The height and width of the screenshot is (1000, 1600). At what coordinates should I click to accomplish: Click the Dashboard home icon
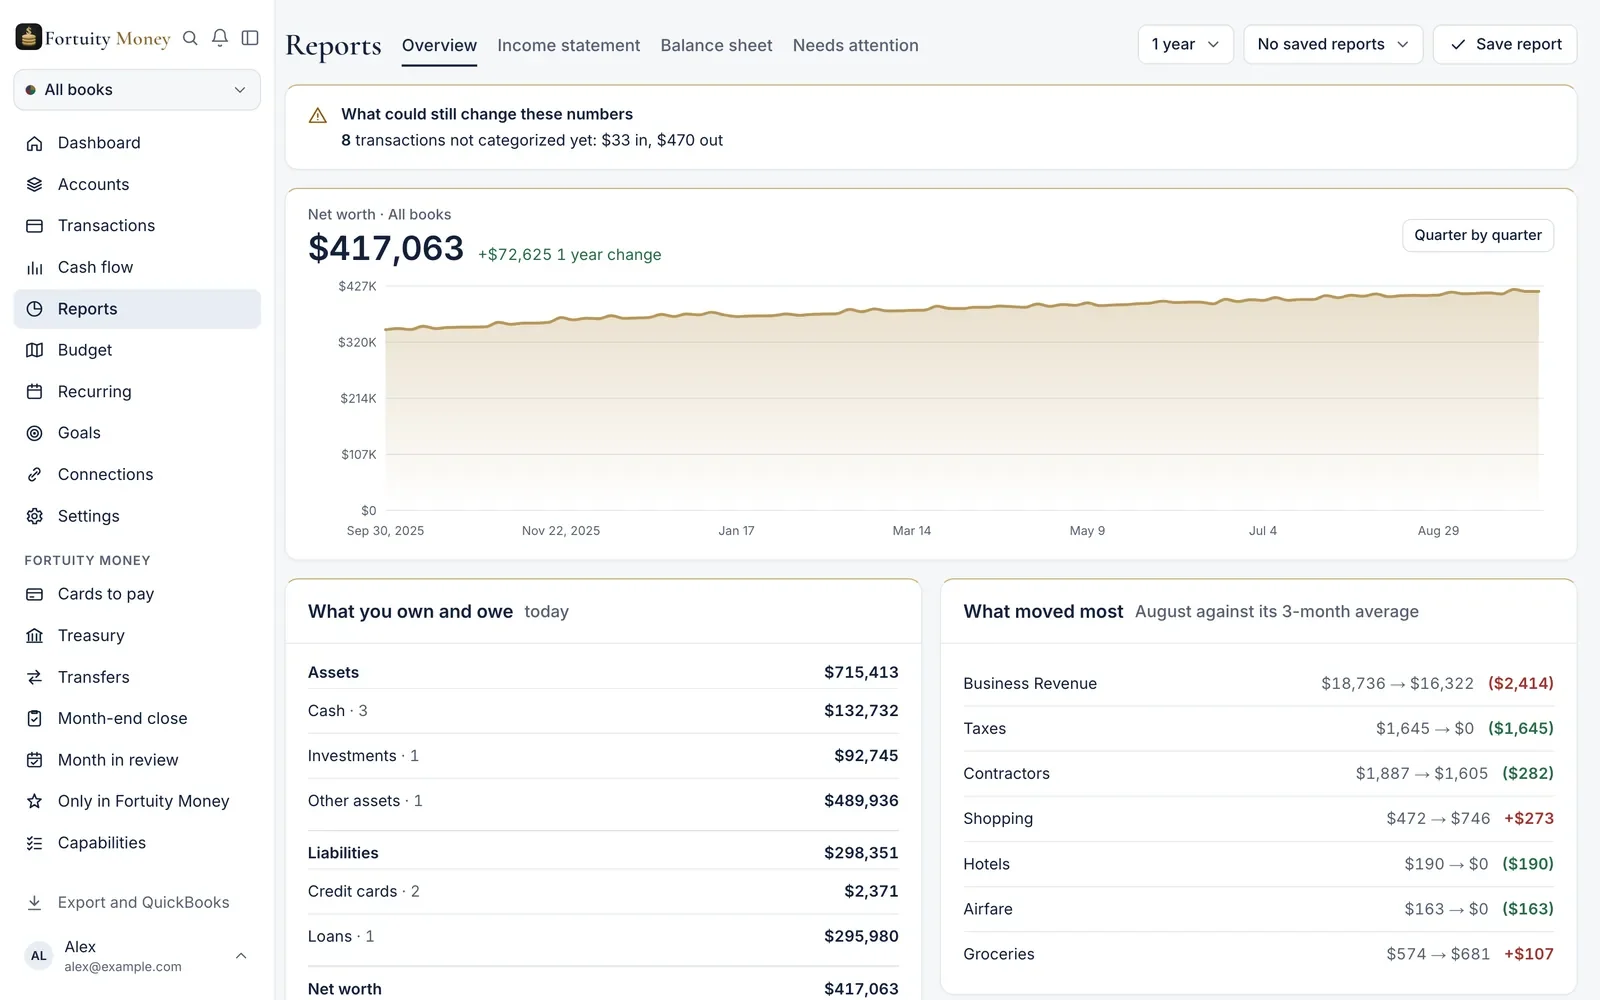(x=35, y=143)
